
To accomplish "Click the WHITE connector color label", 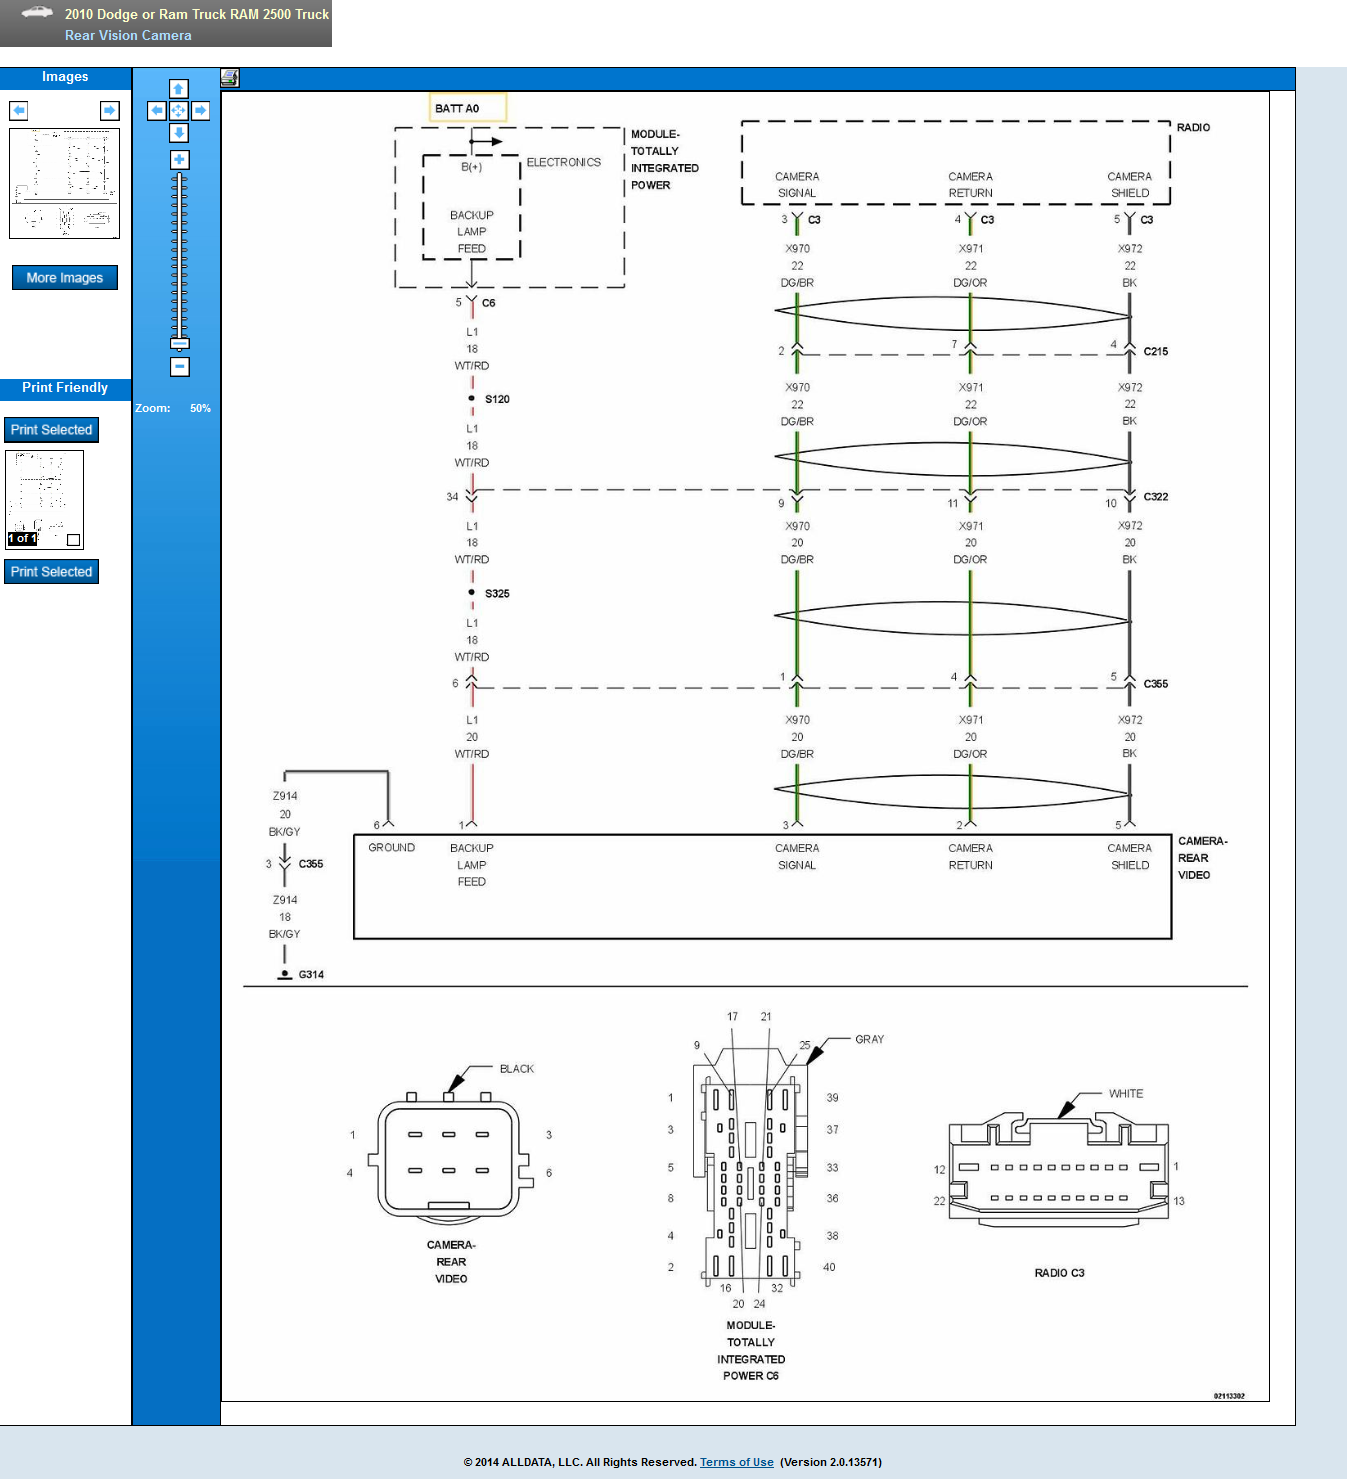I will point(1126,1093).
